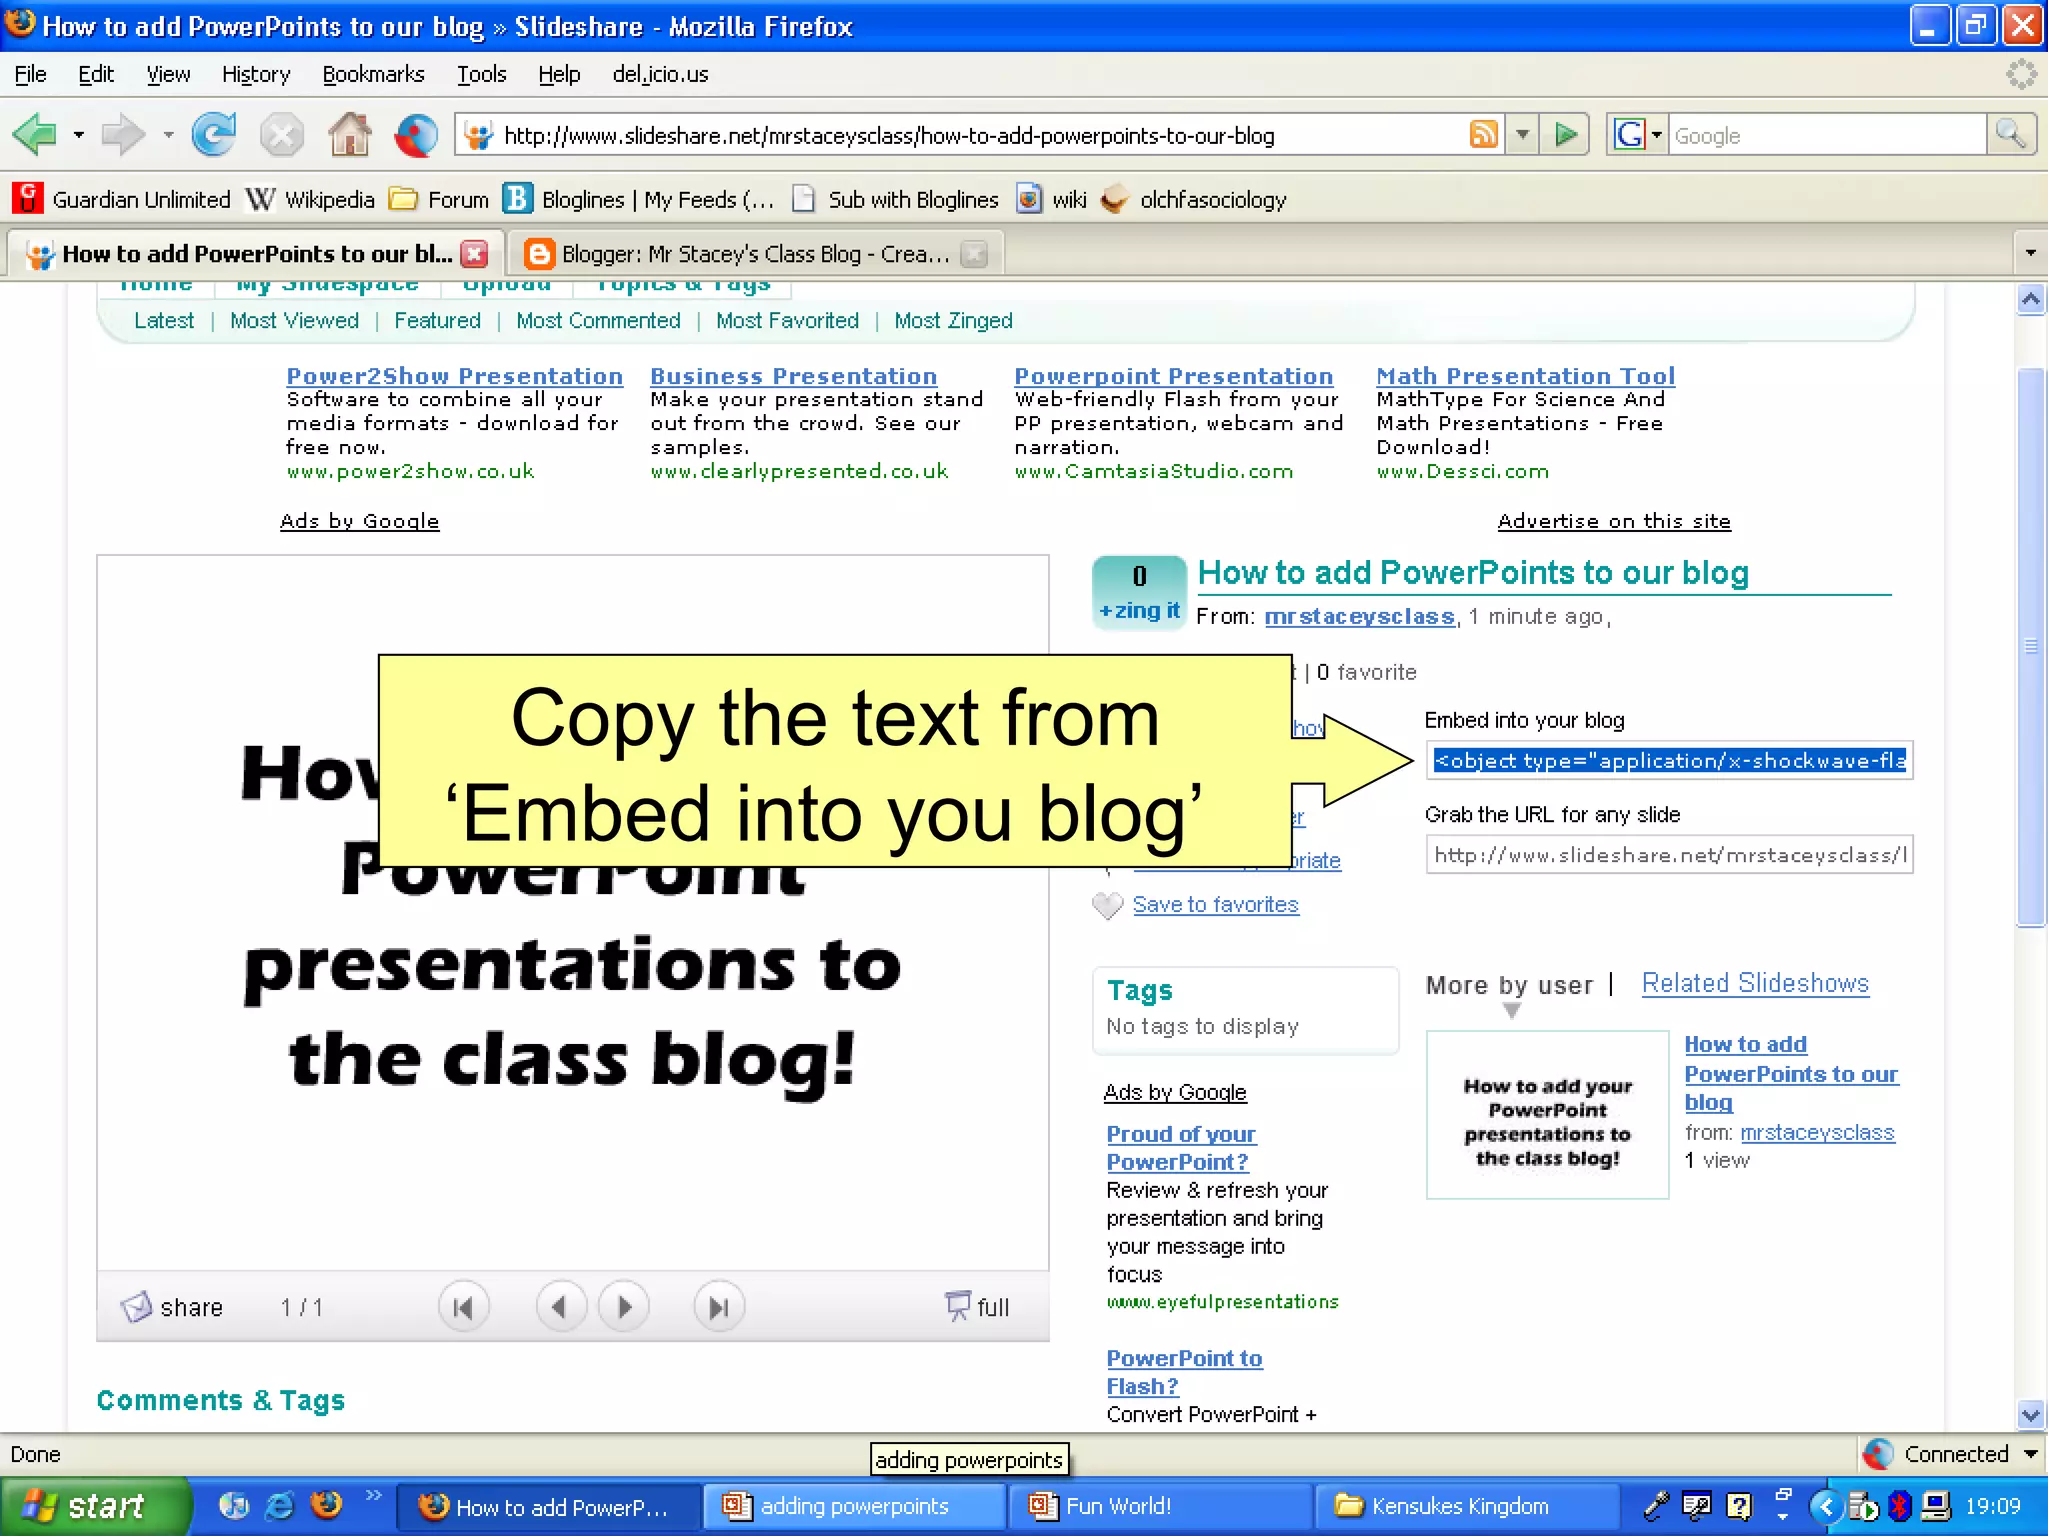Viewport: 2048px width, 1536px height.
Task: Open the Edit menu
Action: pos(96,74)
